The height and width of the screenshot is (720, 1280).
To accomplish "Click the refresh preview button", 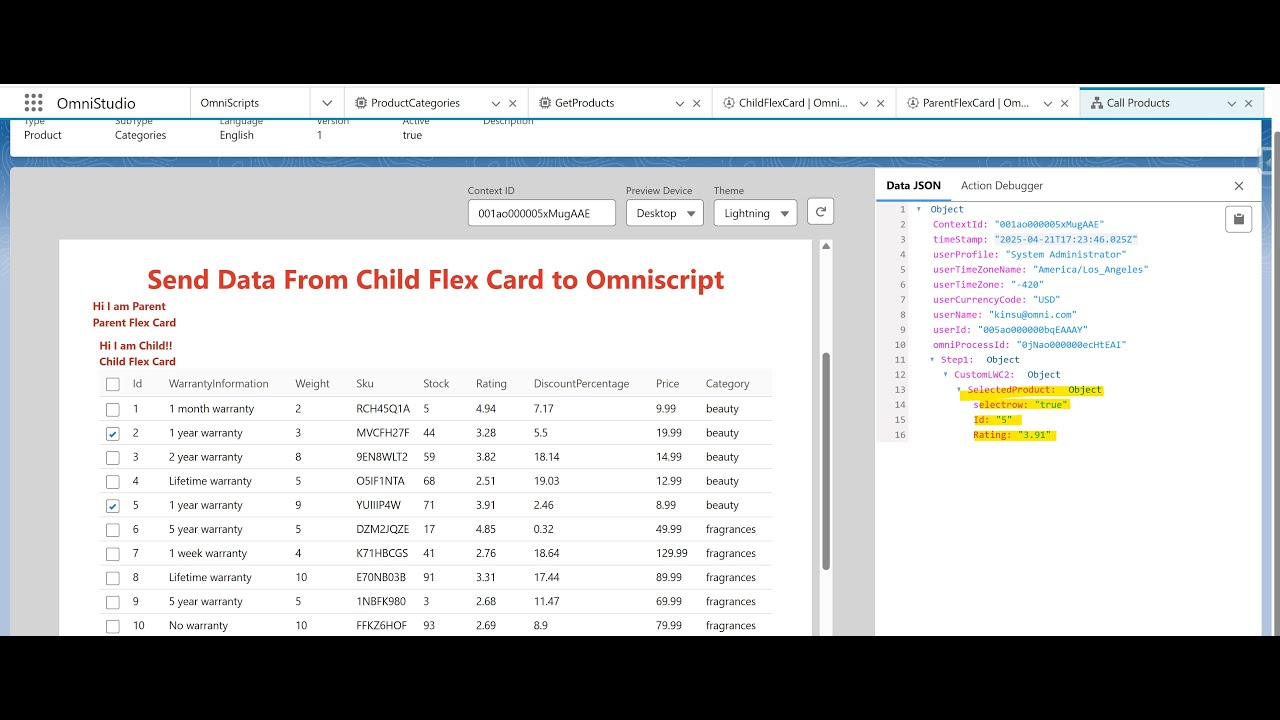I will [820, 211].
